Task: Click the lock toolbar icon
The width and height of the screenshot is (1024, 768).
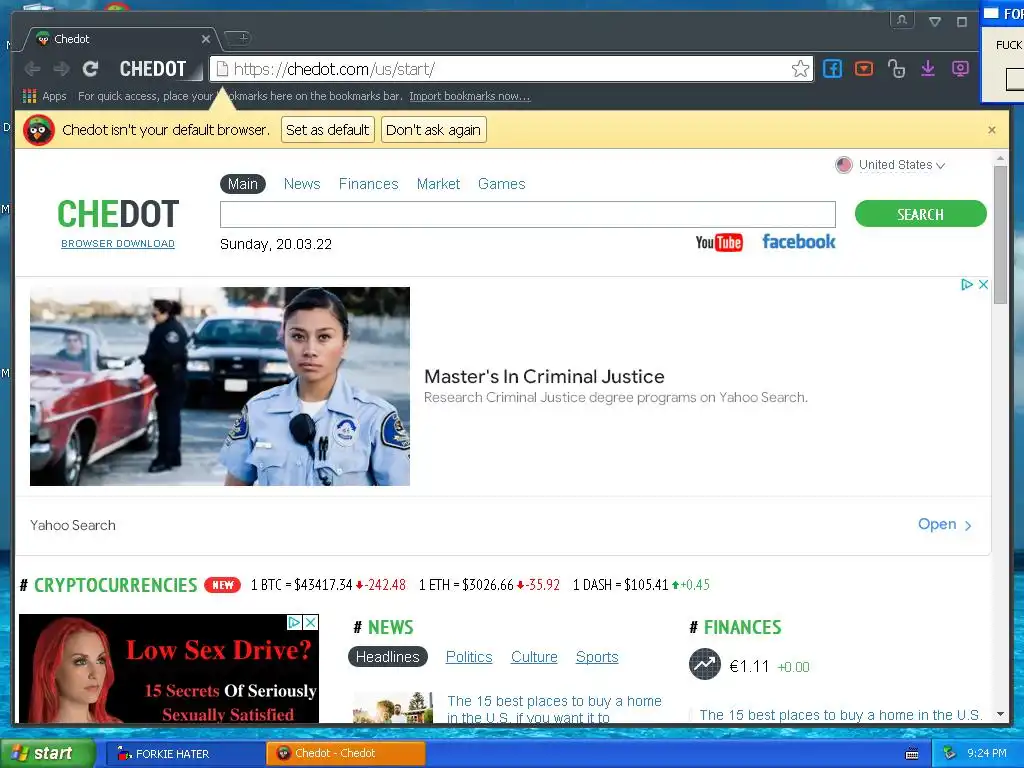Action: click(896, 69)
